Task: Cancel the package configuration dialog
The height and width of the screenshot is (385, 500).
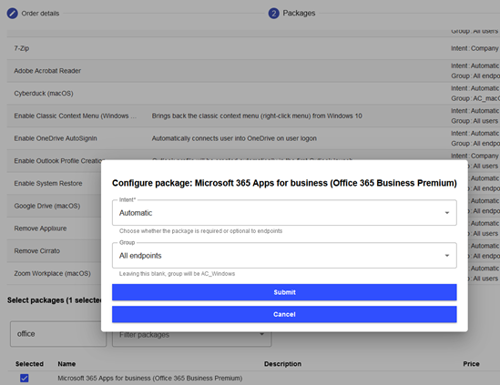Action: 284,314
